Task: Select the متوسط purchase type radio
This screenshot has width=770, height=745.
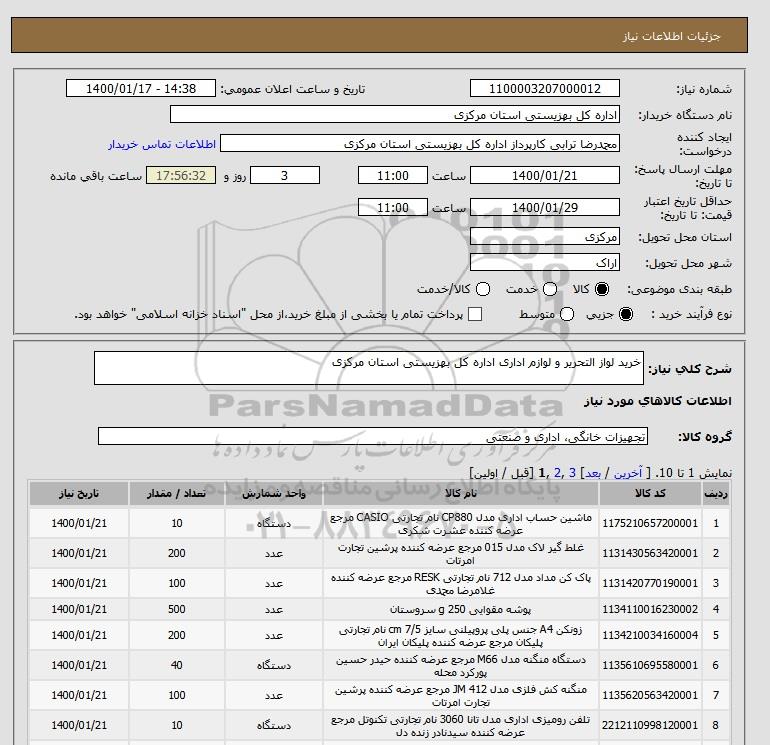Action: click(x=567, y=314)
